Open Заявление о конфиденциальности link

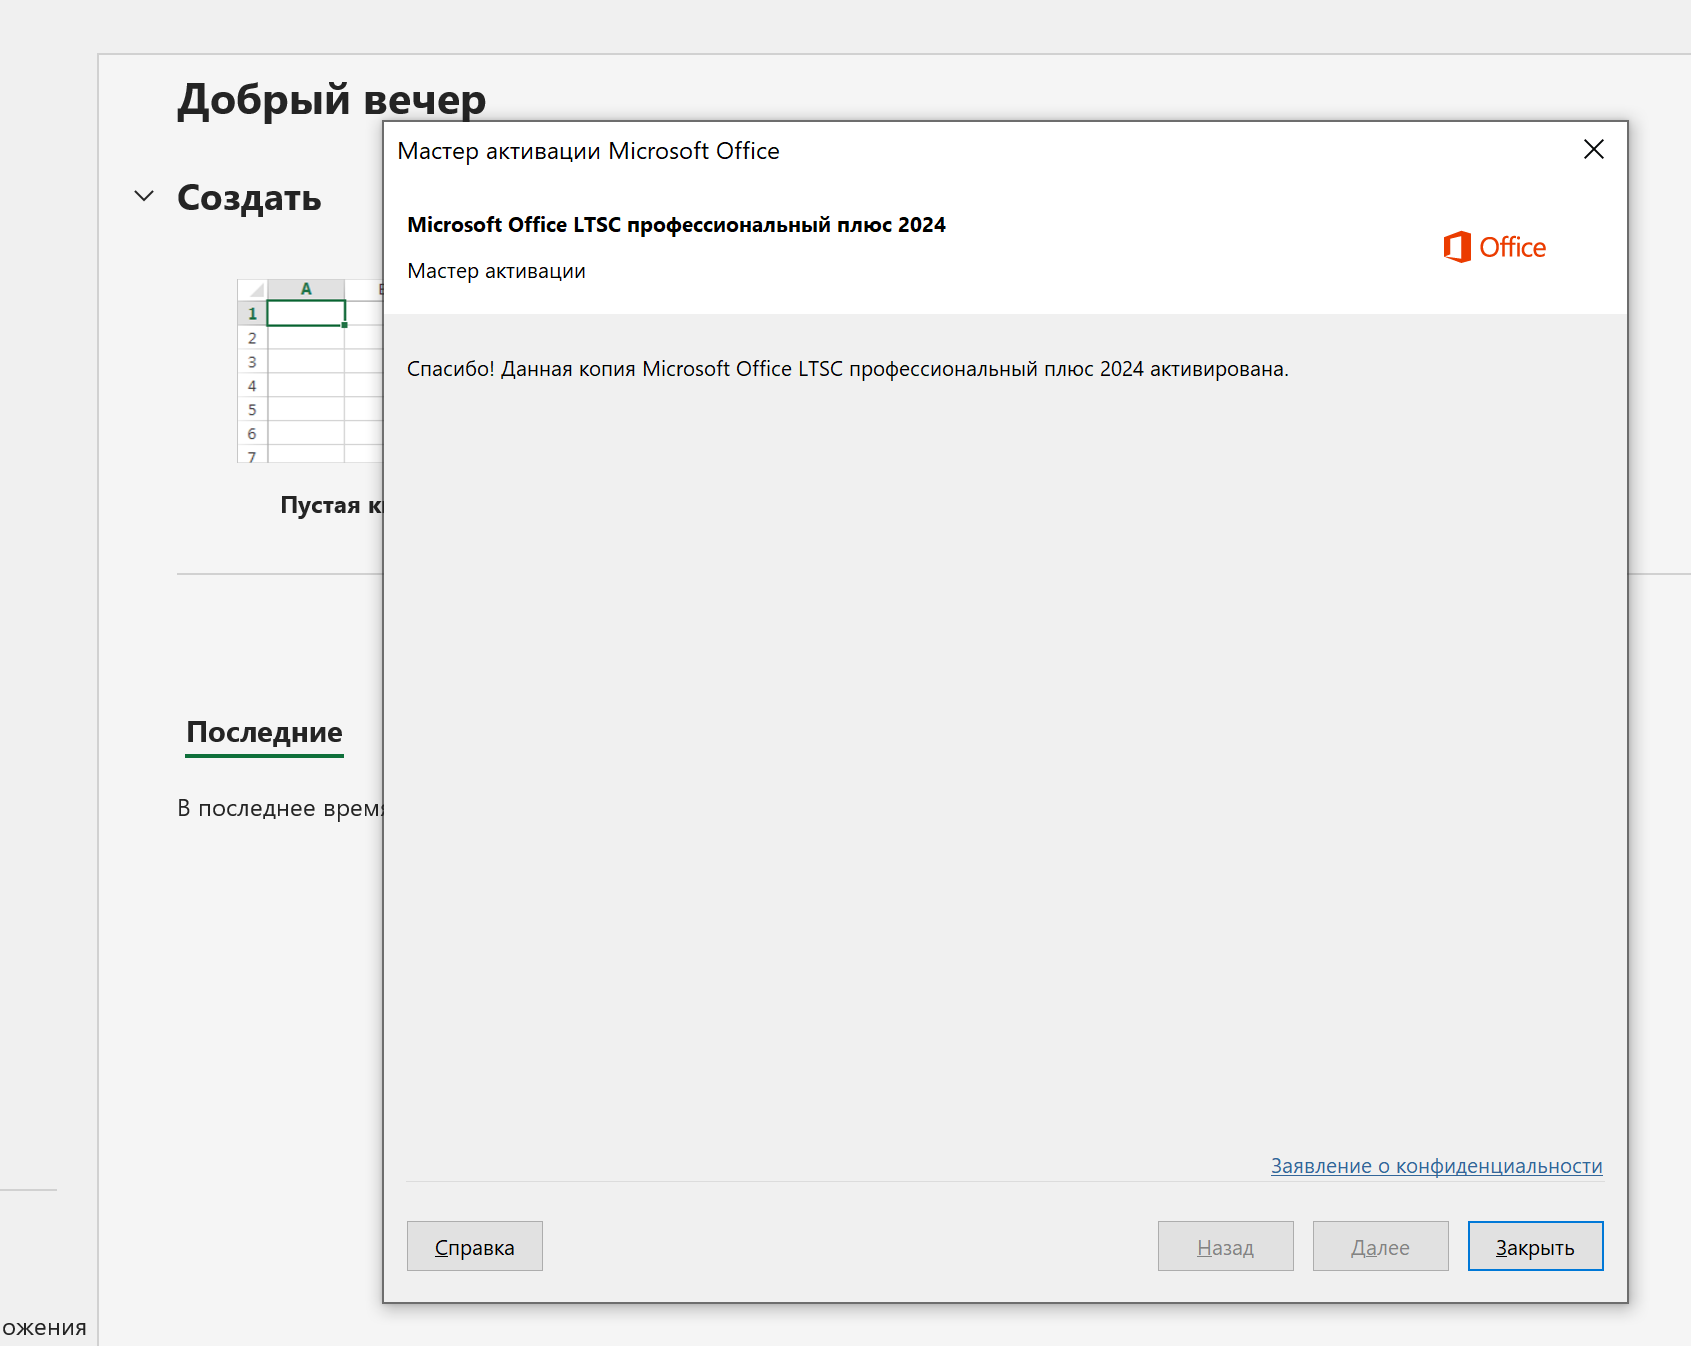pyautogui.click(x=1436, y=1166)
